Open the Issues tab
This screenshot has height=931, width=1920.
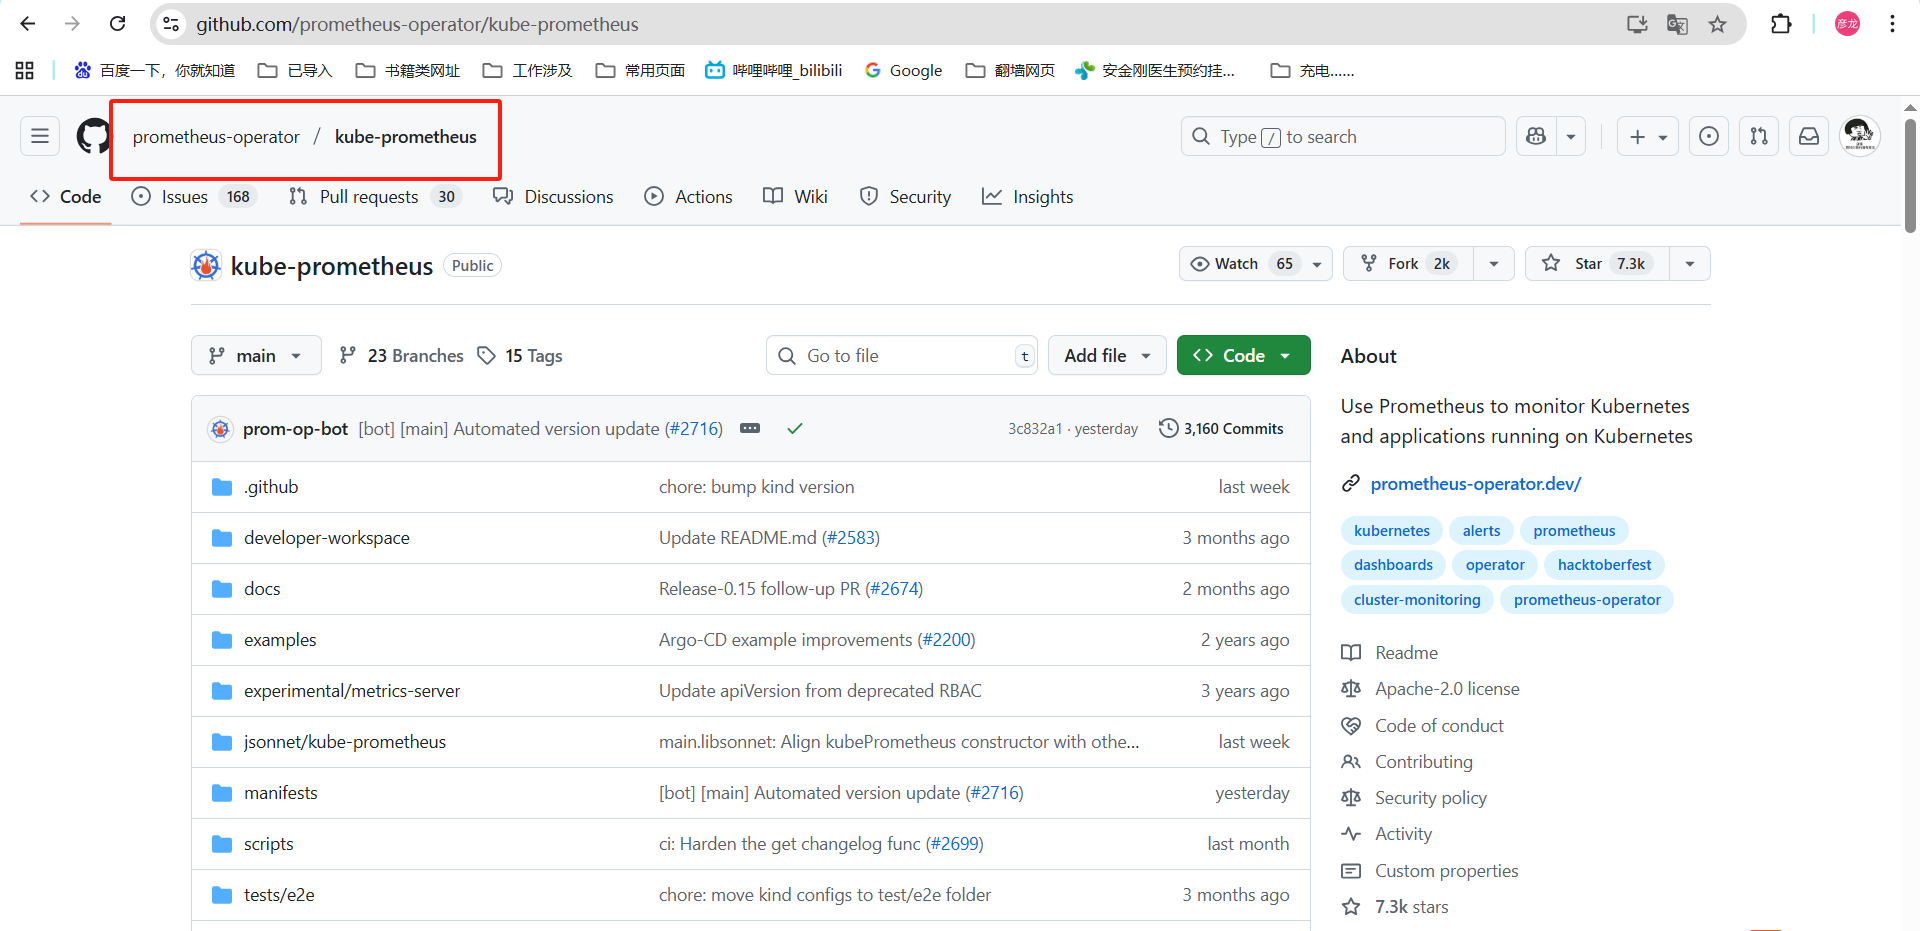194,197
